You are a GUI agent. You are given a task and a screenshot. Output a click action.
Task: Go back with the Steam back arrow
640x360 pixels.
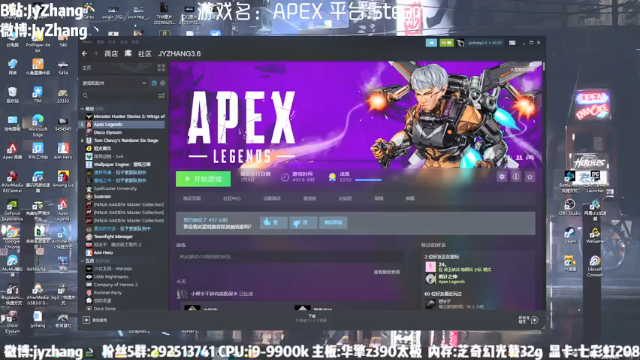(x=84, y=53)
